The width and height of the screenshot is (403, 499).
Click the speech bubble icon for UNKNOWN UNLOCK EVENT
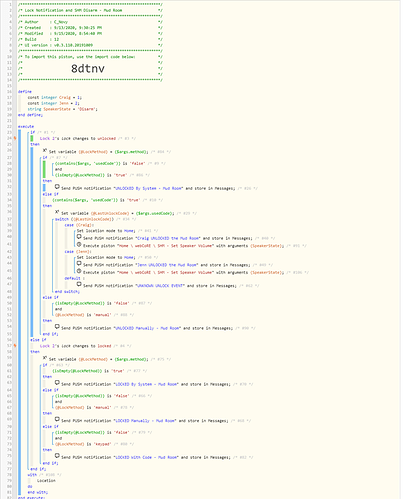point(79,284)
